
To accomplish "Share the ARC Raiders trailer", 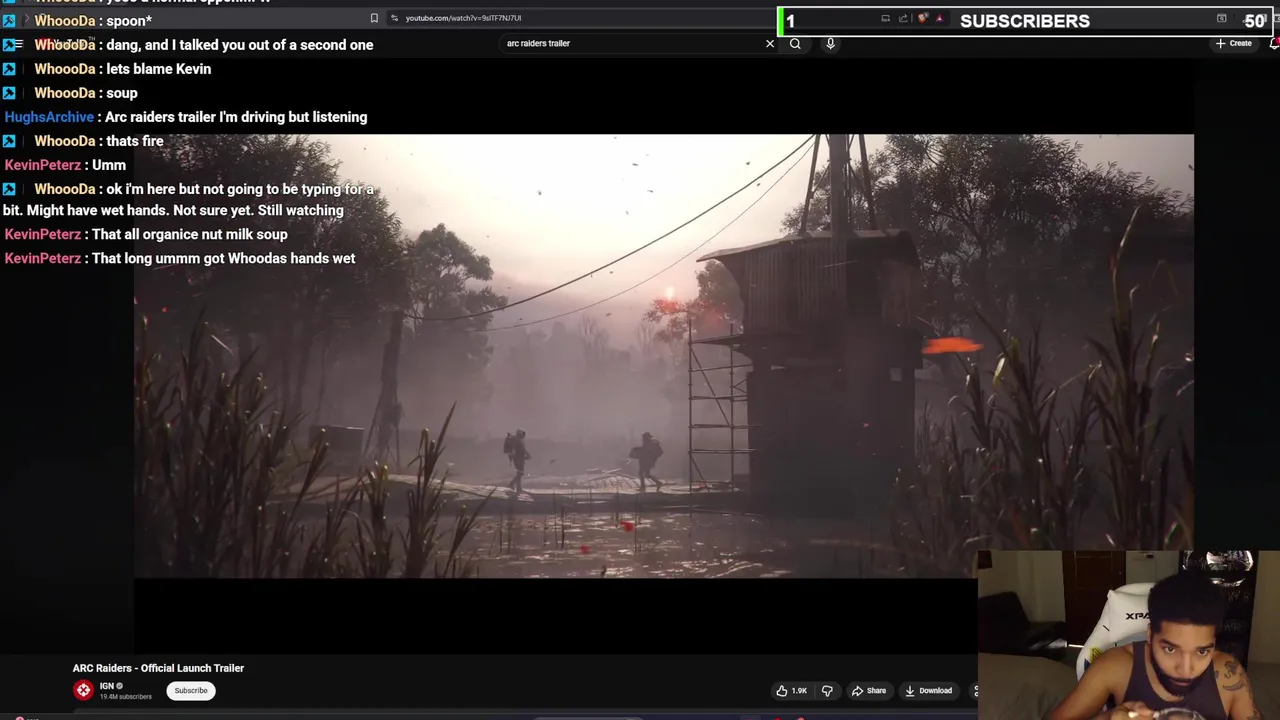I will [x=868, y=690].
